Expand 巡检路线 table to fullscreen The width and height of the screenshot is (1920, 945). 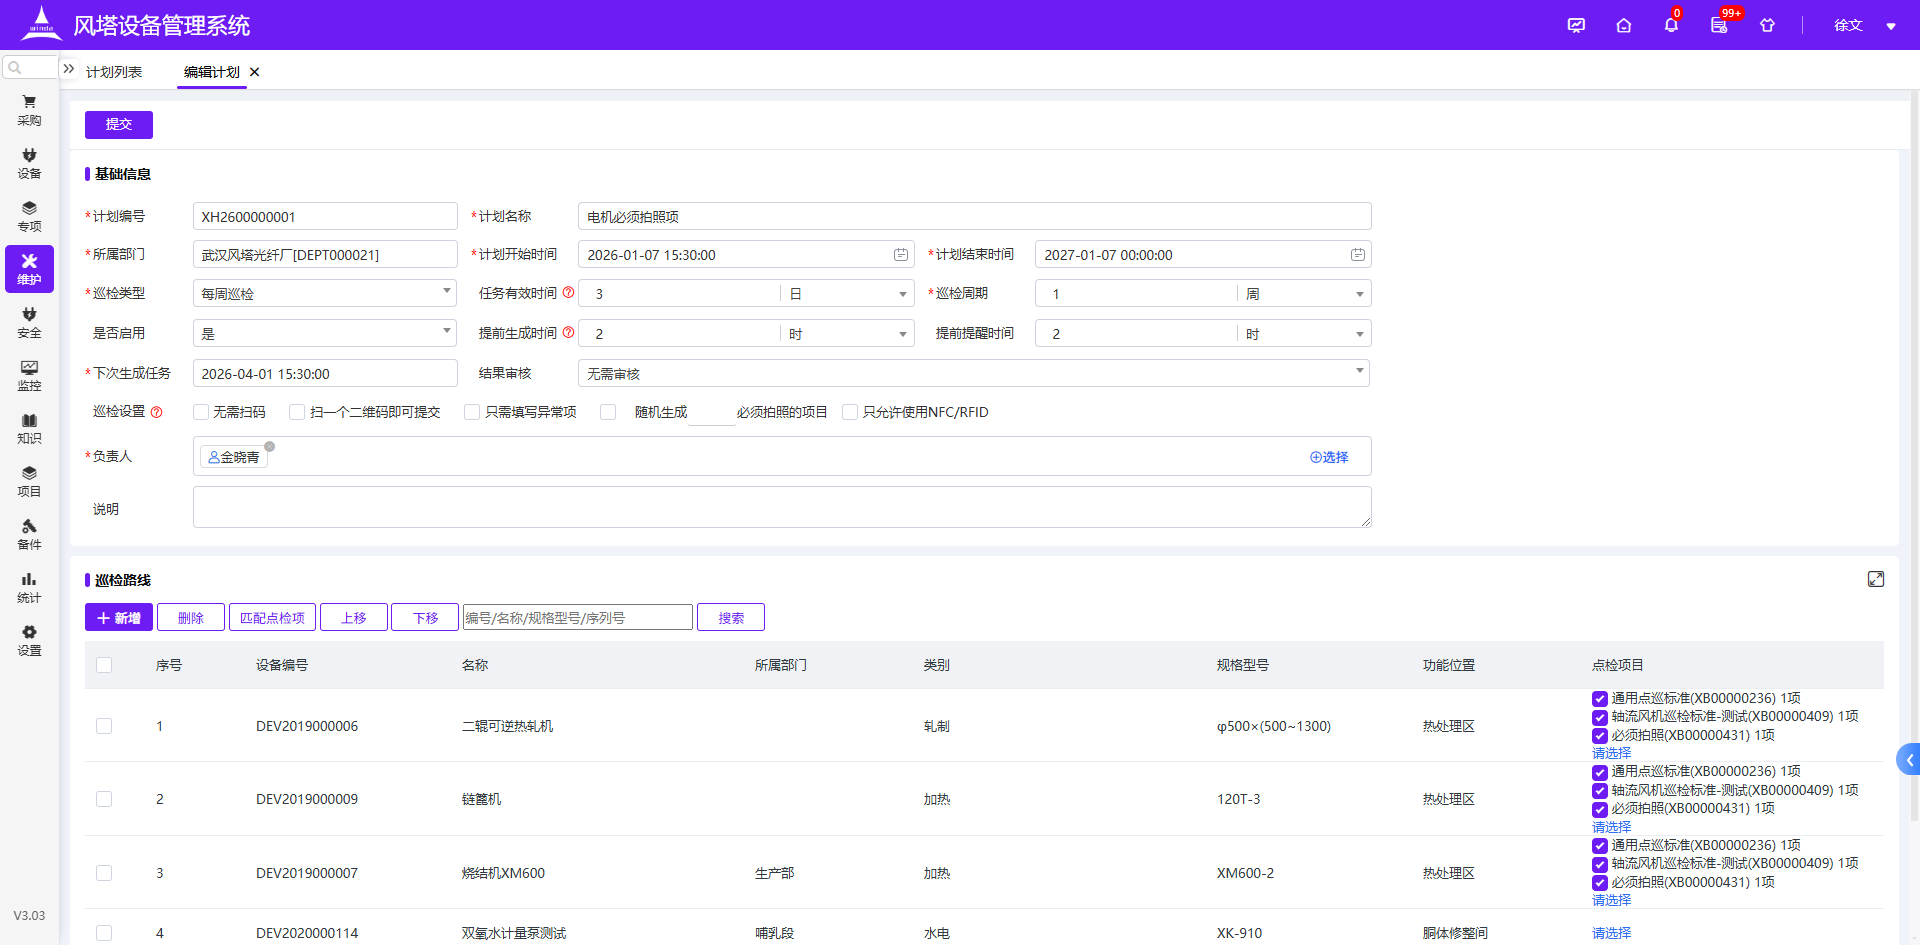click(x=1876, y=579)
